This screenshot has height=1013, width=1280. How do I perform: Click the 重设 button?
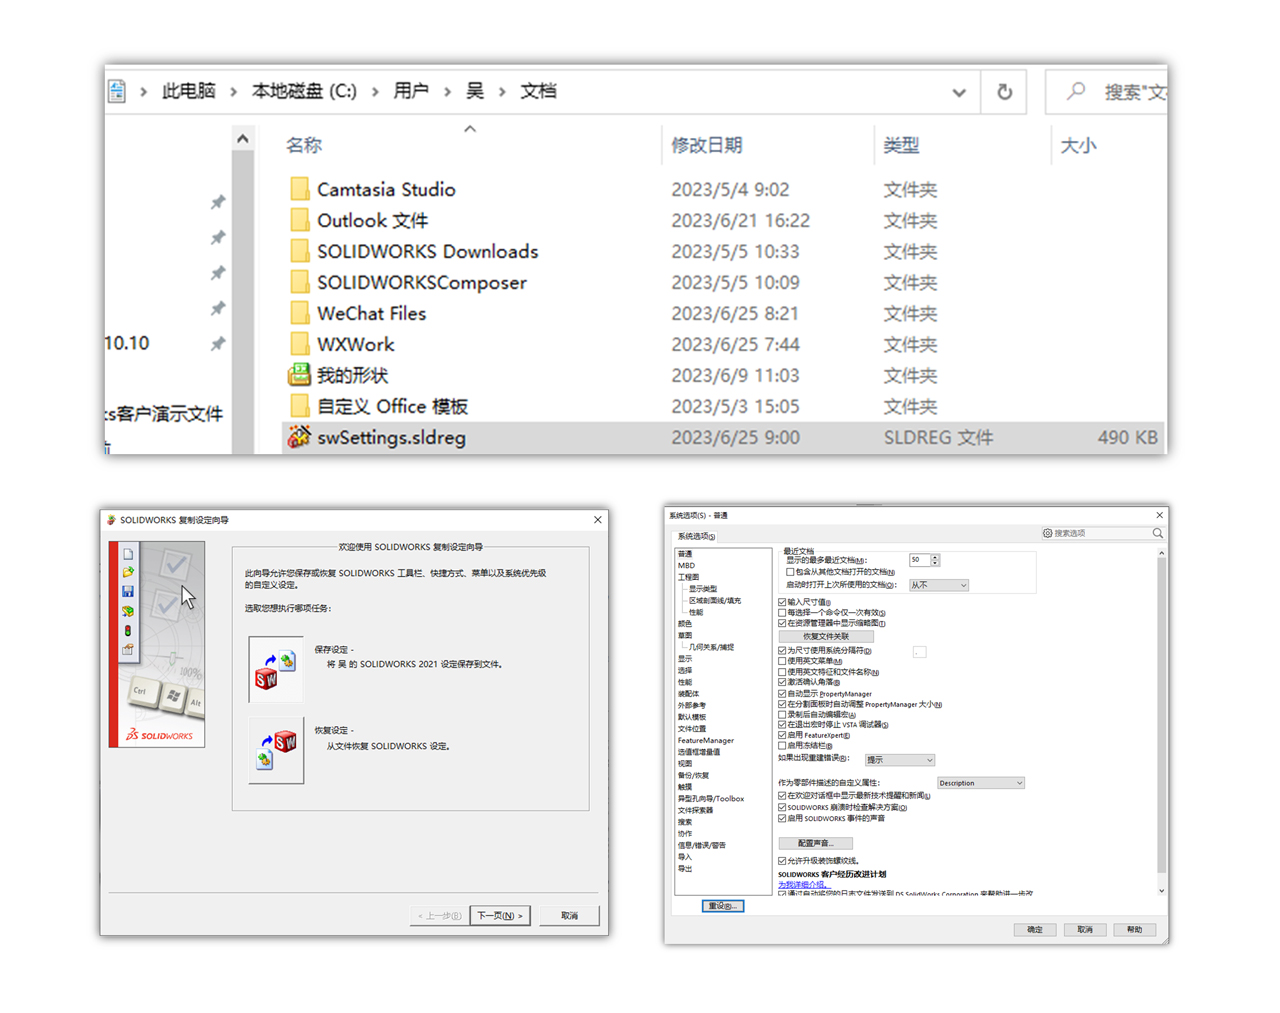click(x=722, y=906)
